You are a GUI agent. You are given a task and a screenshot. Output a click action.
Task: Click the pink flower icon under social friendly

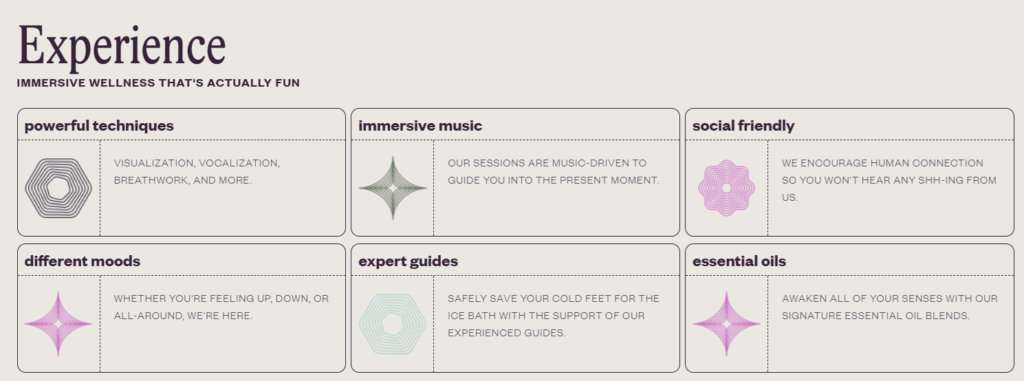(x=726, y=188)
